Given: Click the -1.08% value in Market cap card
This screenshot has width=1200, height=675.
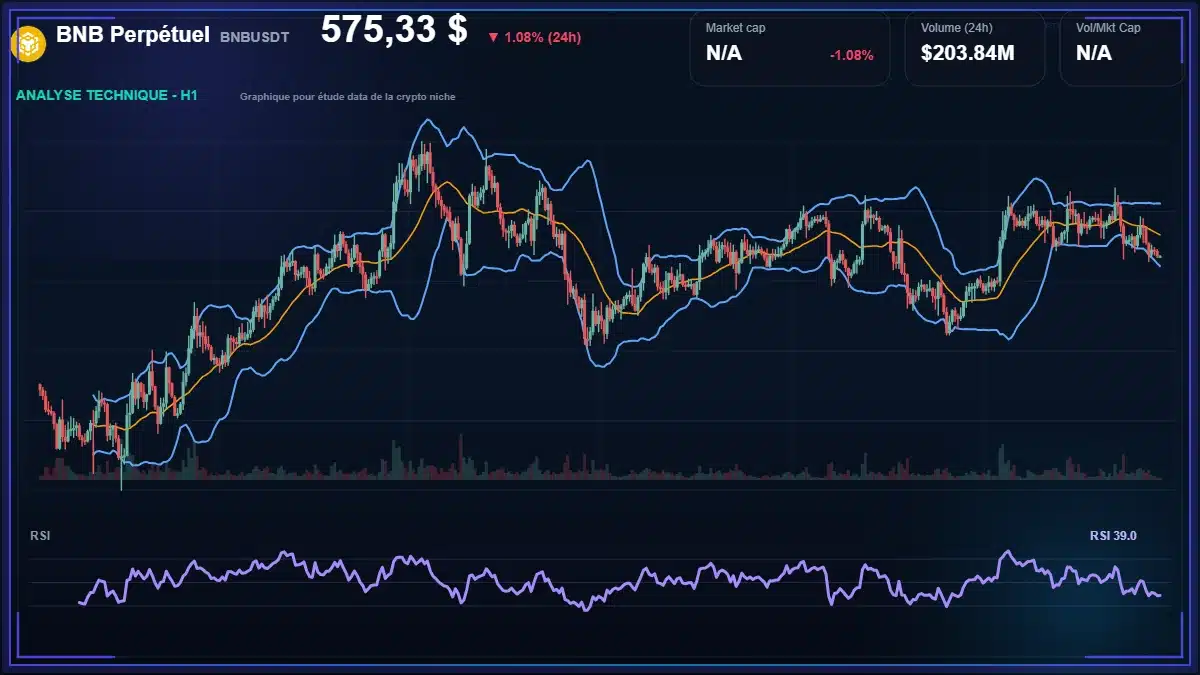Looking at the screenshot, I should [x=852, y=55].
